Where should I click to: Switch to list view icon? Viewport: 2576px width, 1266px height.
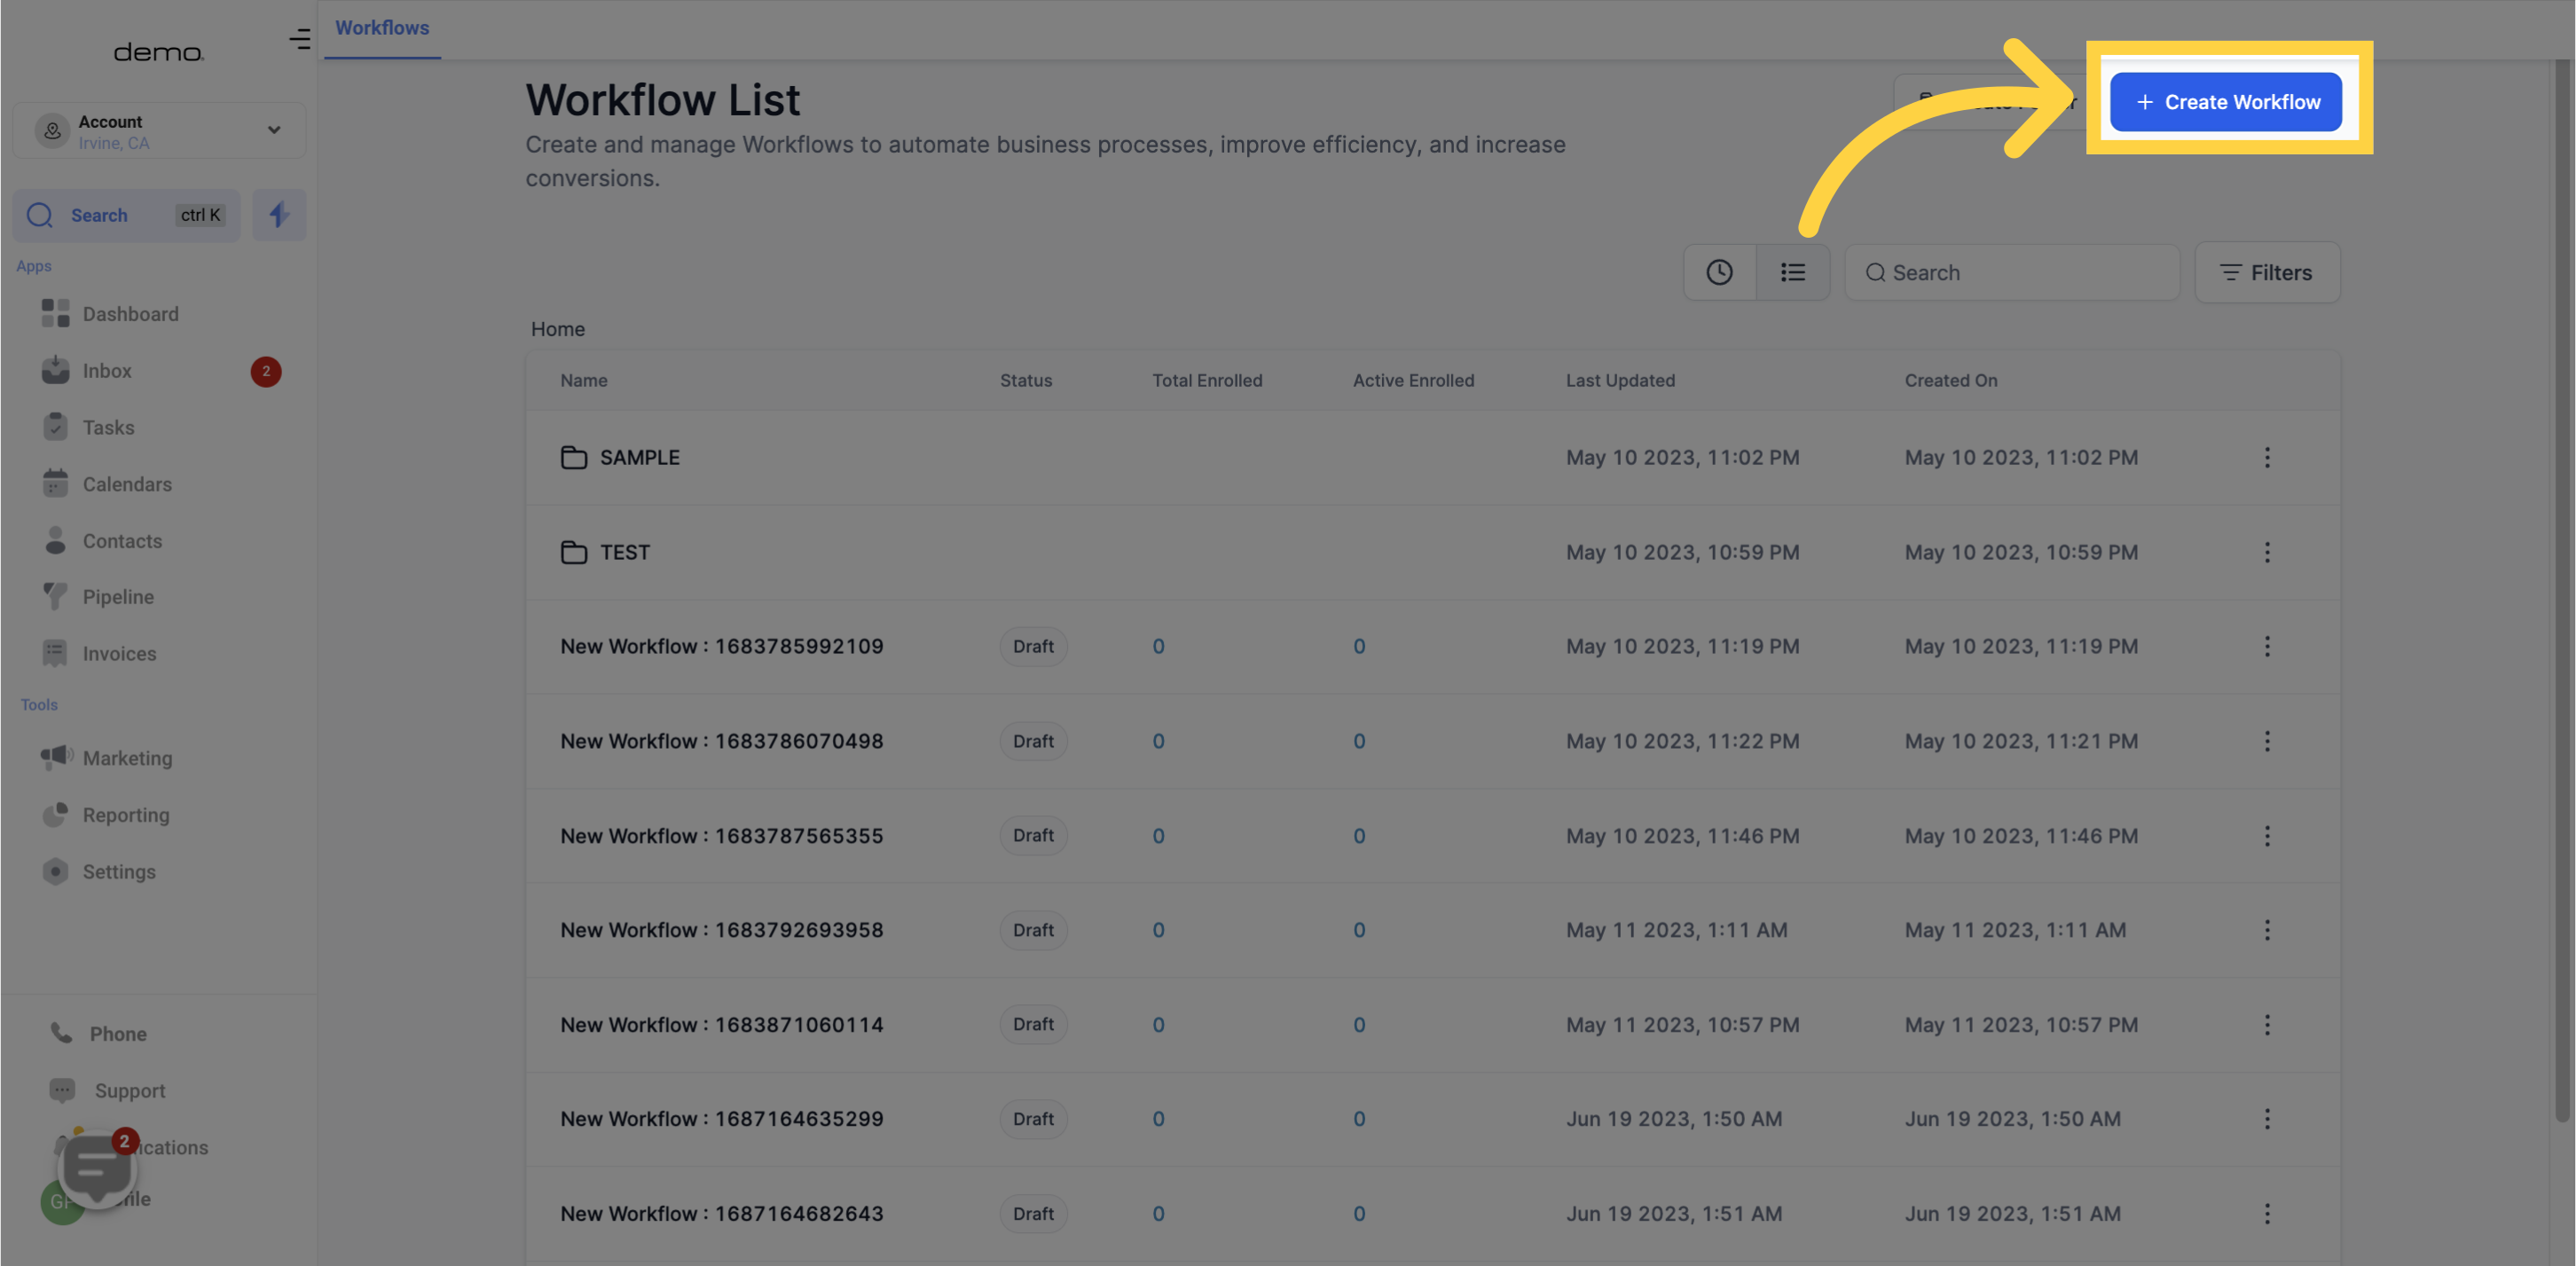pyautogui.click(x=1793, y=272)
